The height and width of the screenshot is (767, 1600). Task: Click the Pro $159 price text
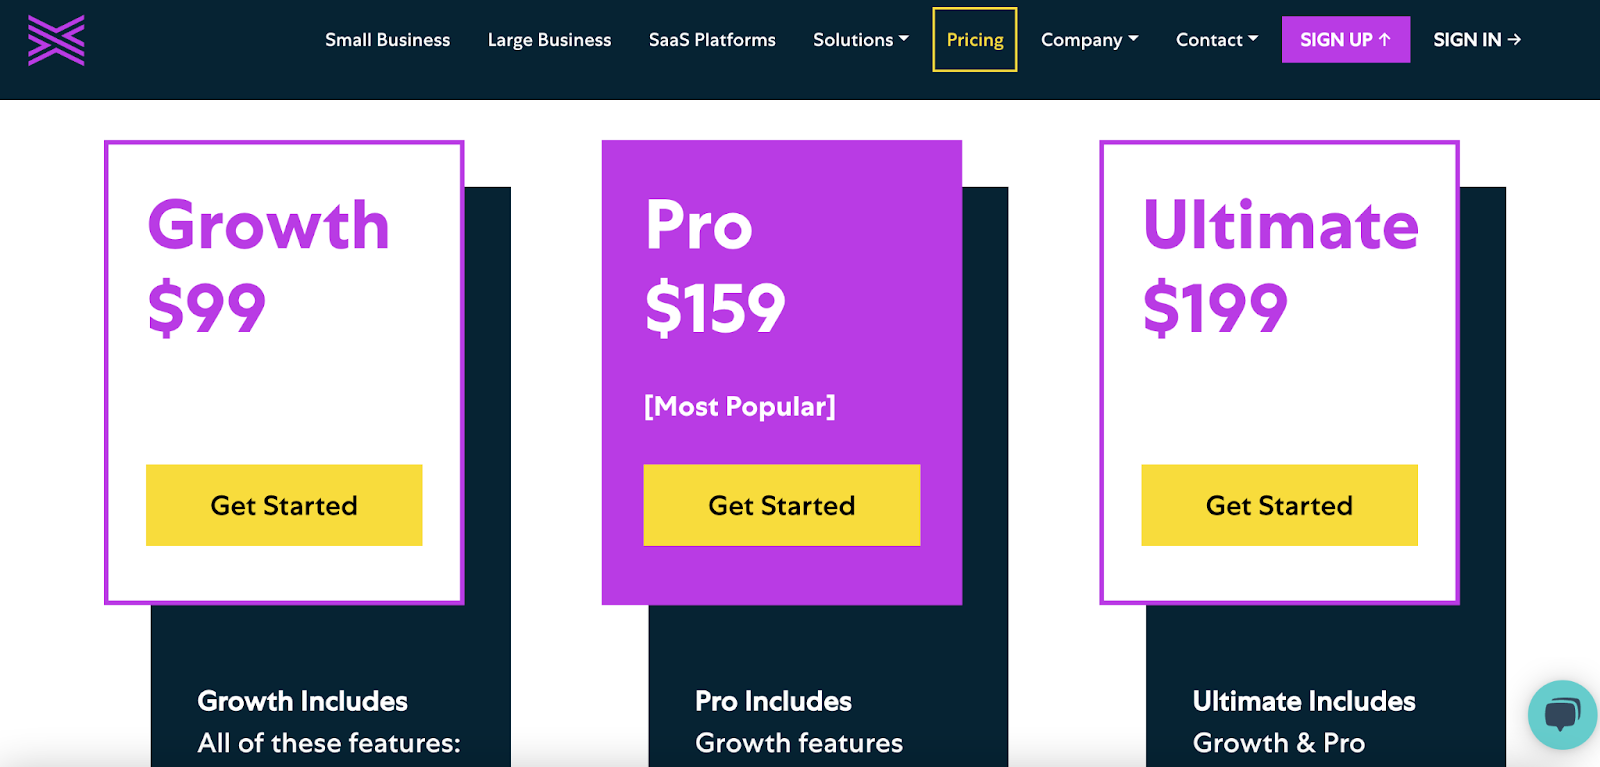[x=715, y=308]
